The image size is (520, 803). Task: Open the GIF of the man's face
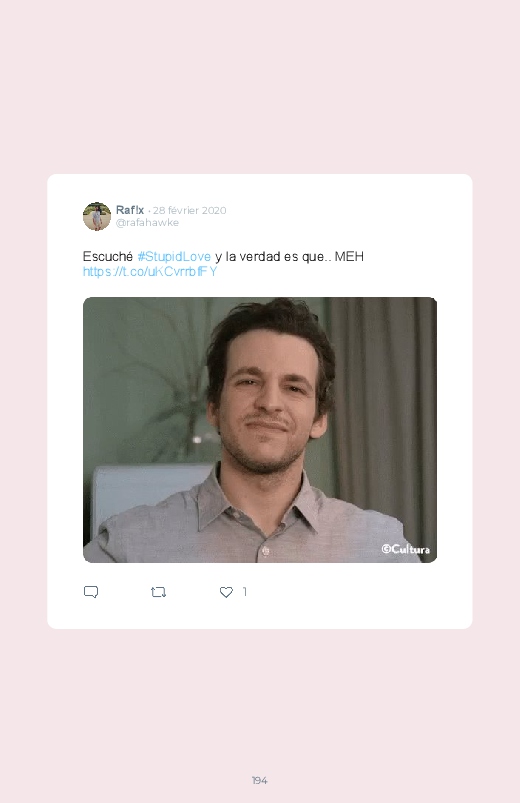pyautogui.click(x=260, y=430)
